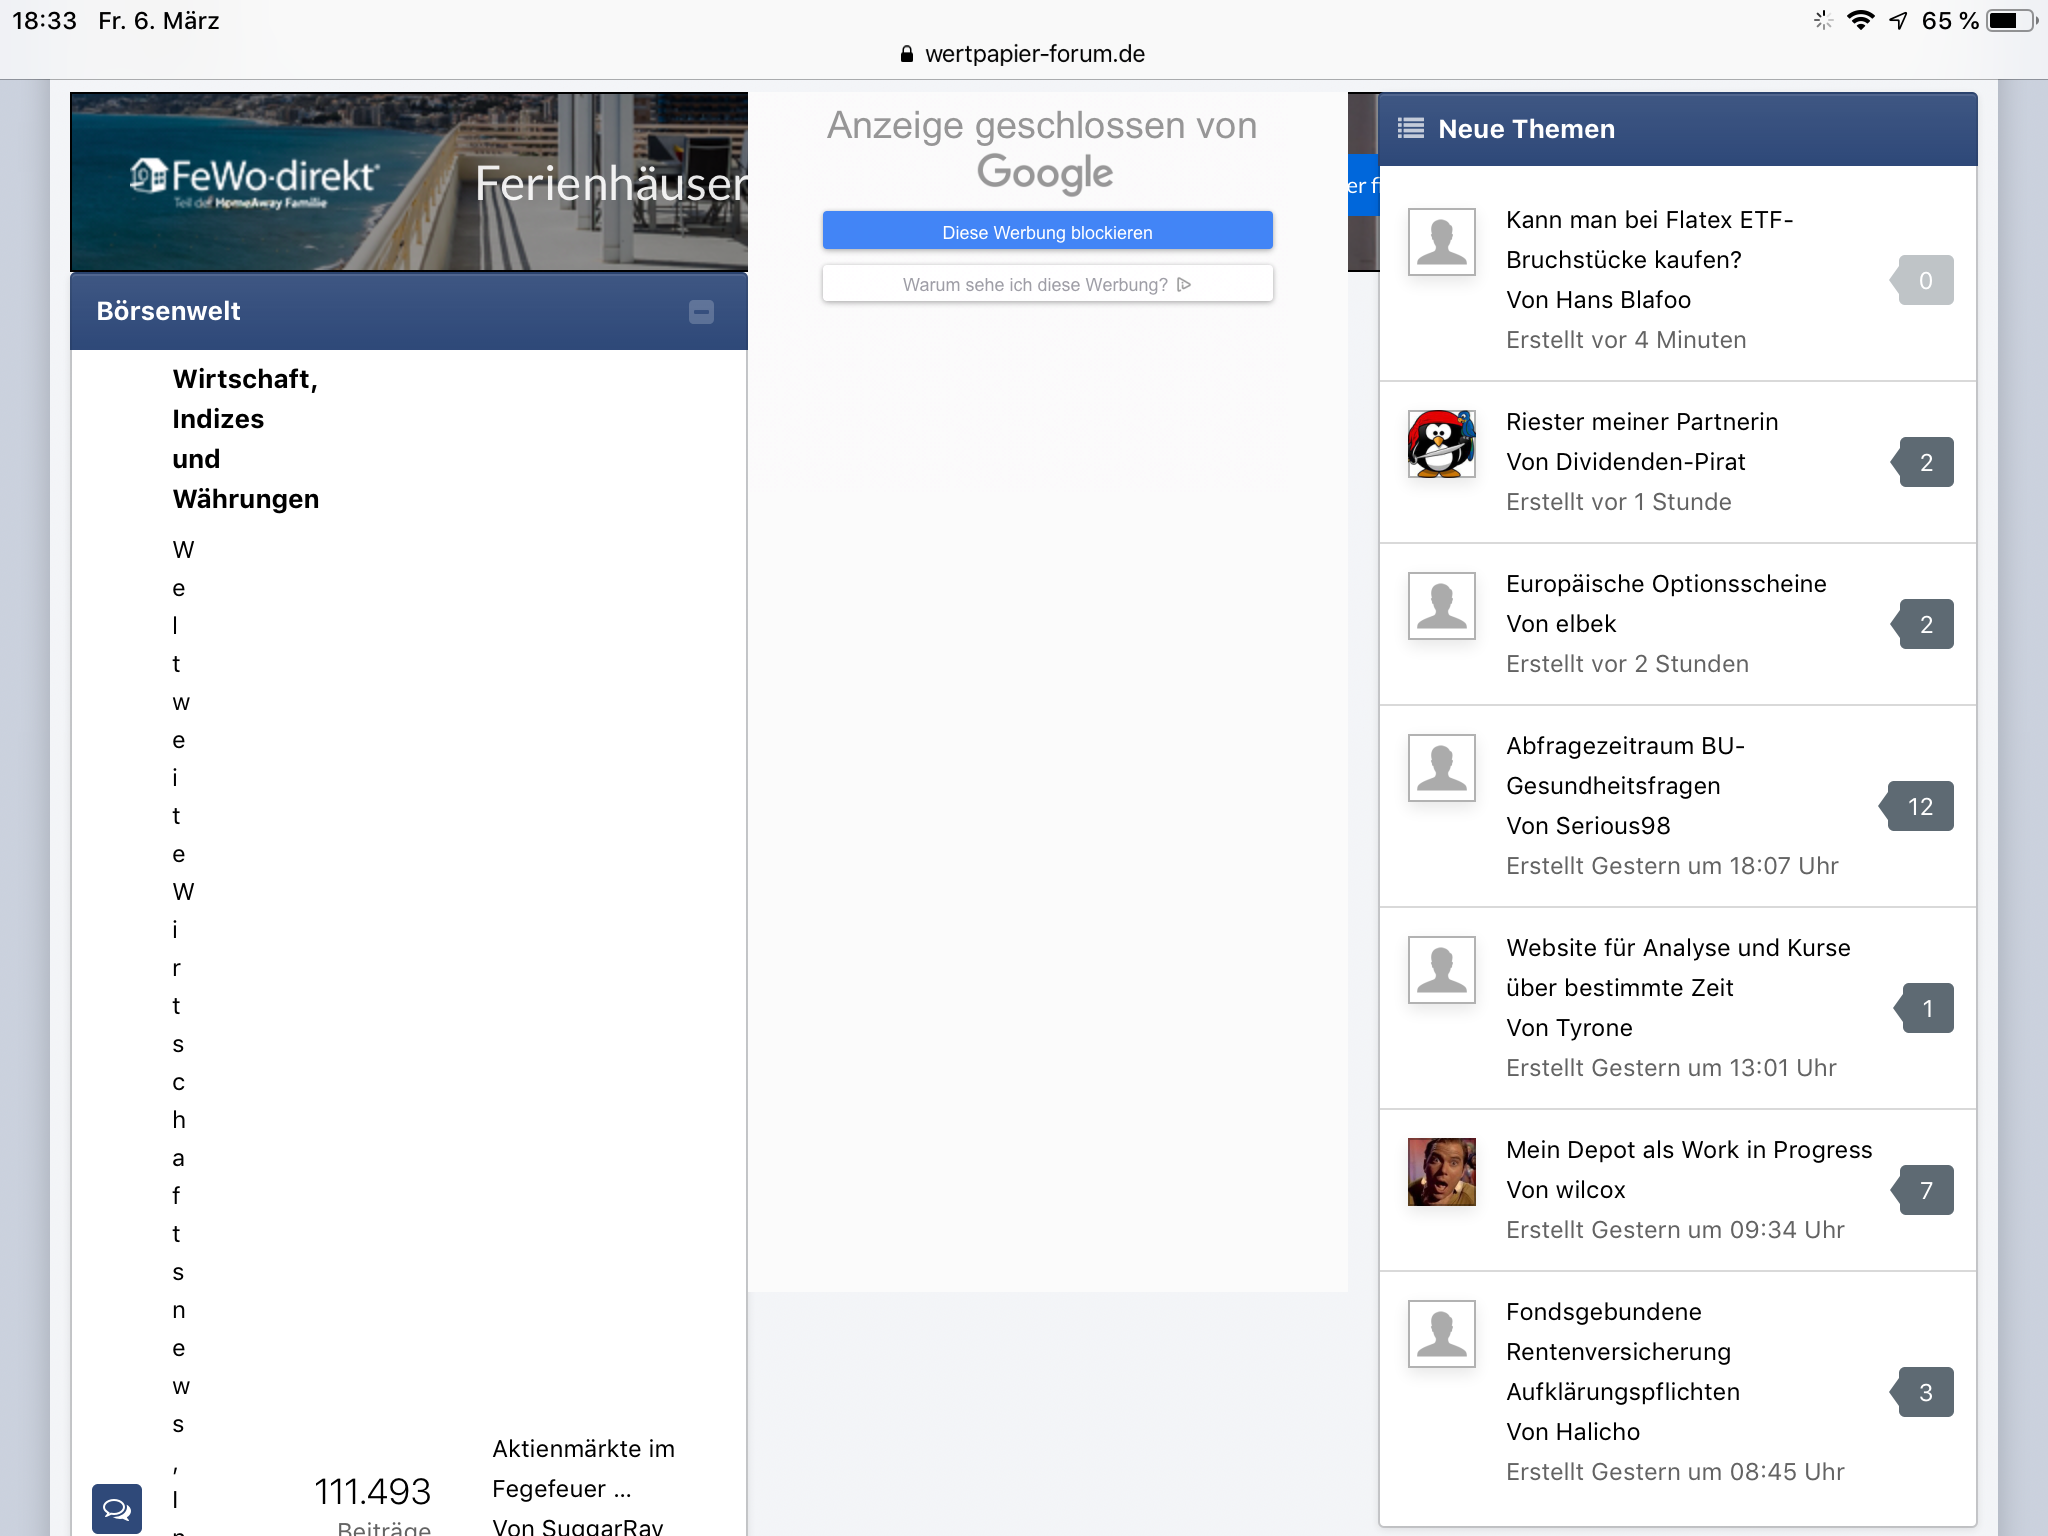Click the 7 replies badge for wilcox's topic

[1925, 1190]
